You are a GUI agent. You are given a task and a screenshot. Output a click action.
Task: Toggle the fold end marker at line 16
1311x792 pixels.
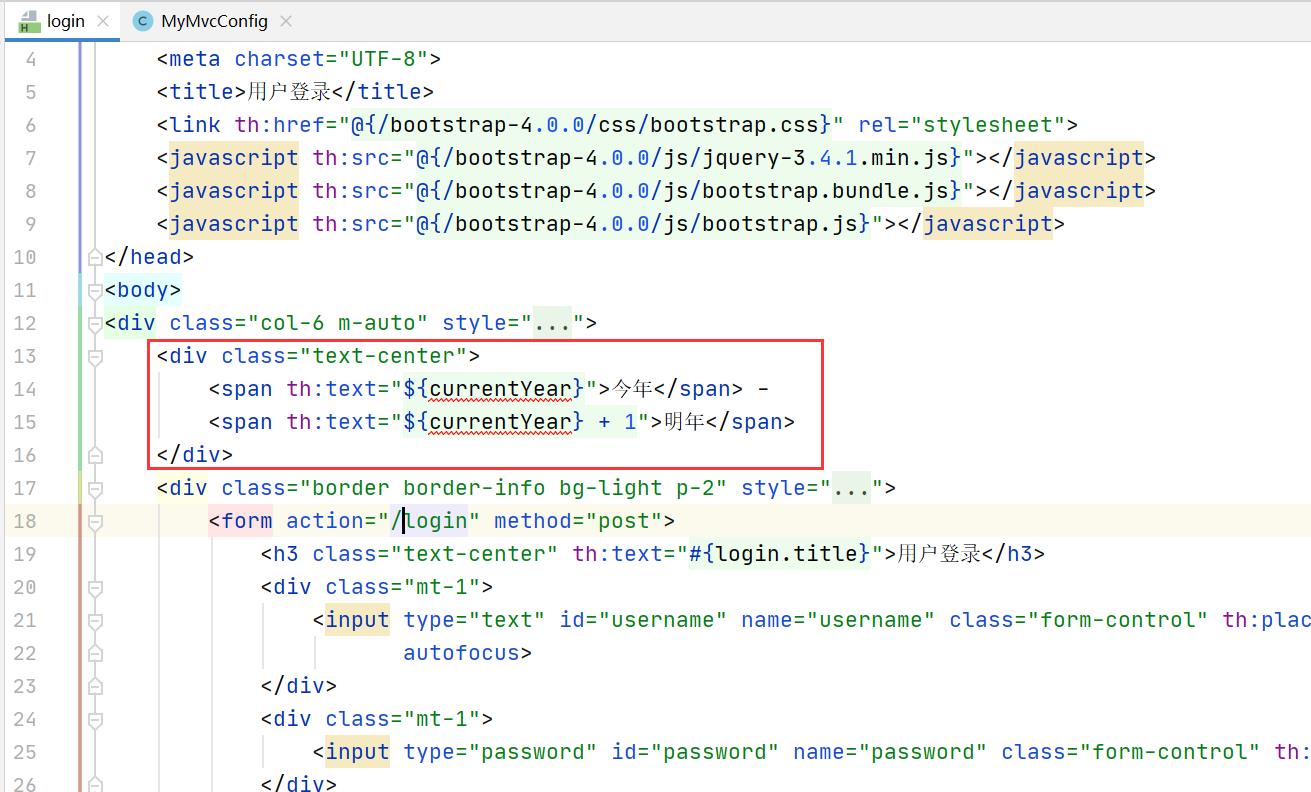(95, 455)
